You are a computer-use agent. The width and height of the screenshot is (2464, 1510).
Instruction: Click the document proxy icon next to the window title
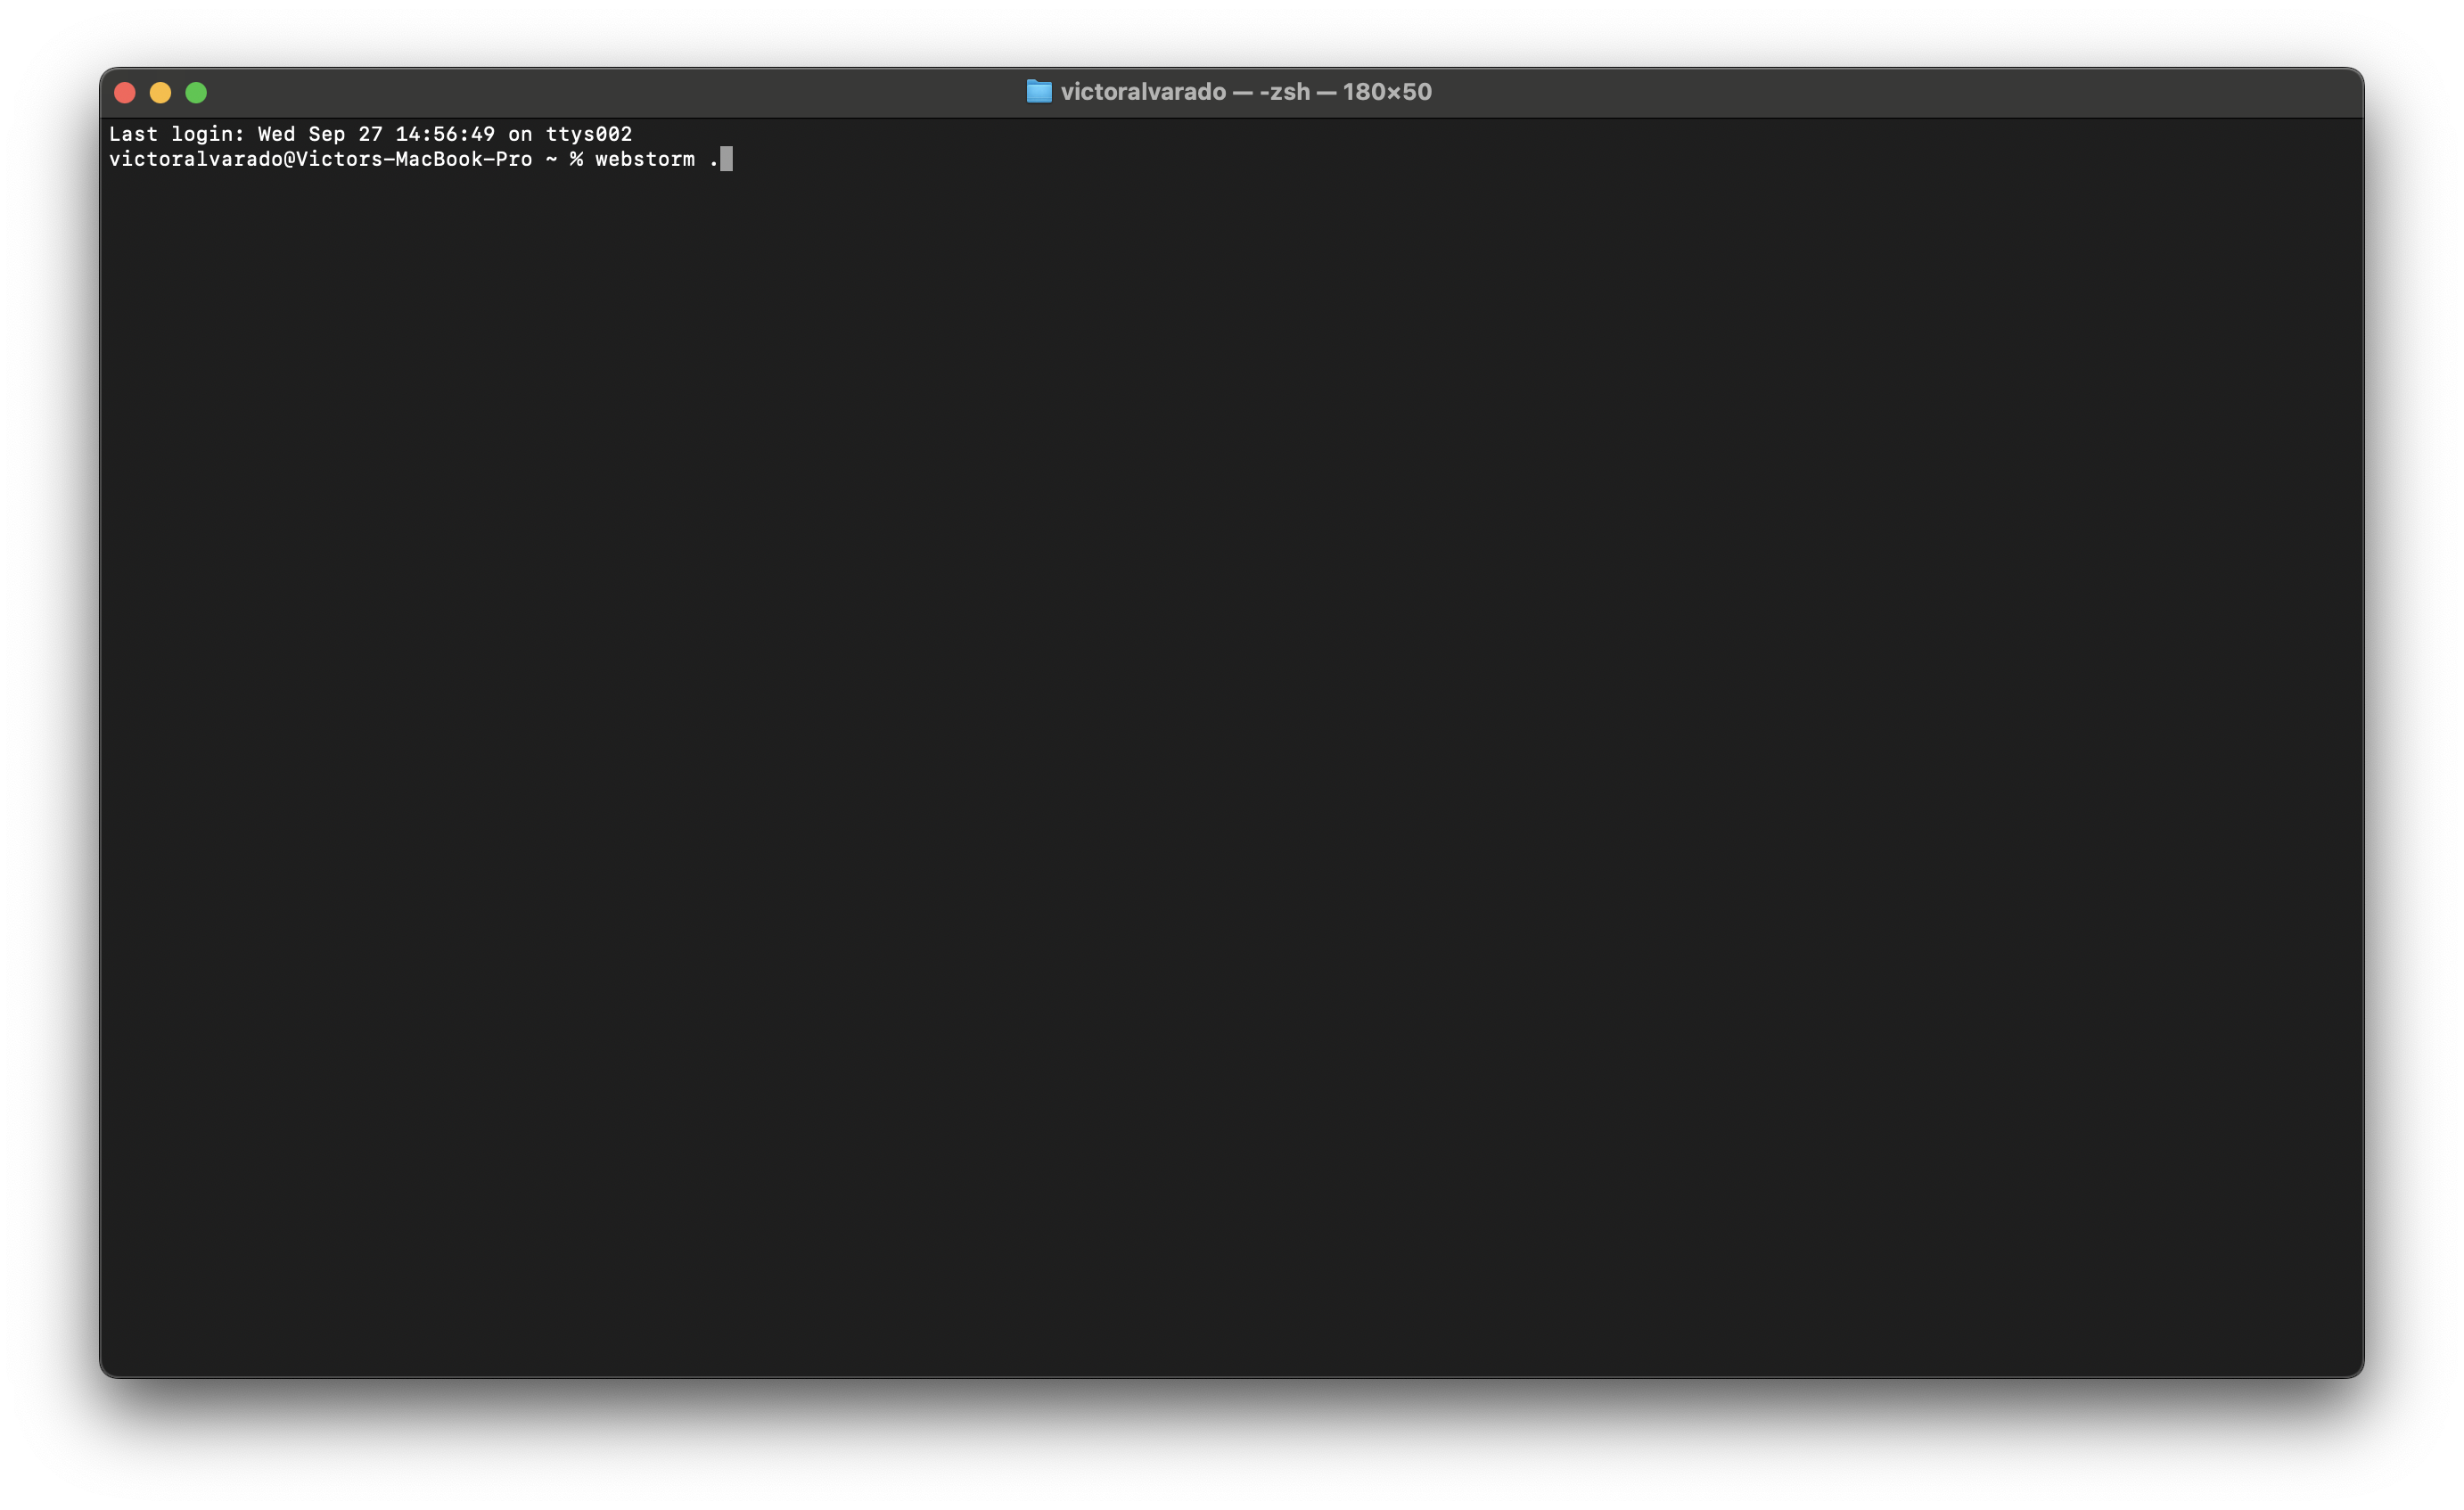click(x=1039, y=91)
